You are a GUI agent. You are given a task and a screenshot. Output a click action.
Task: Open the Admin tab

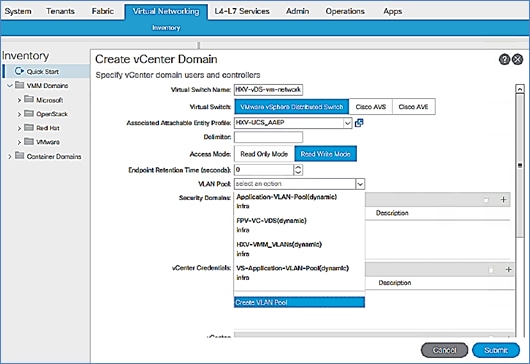pos(297,11)
